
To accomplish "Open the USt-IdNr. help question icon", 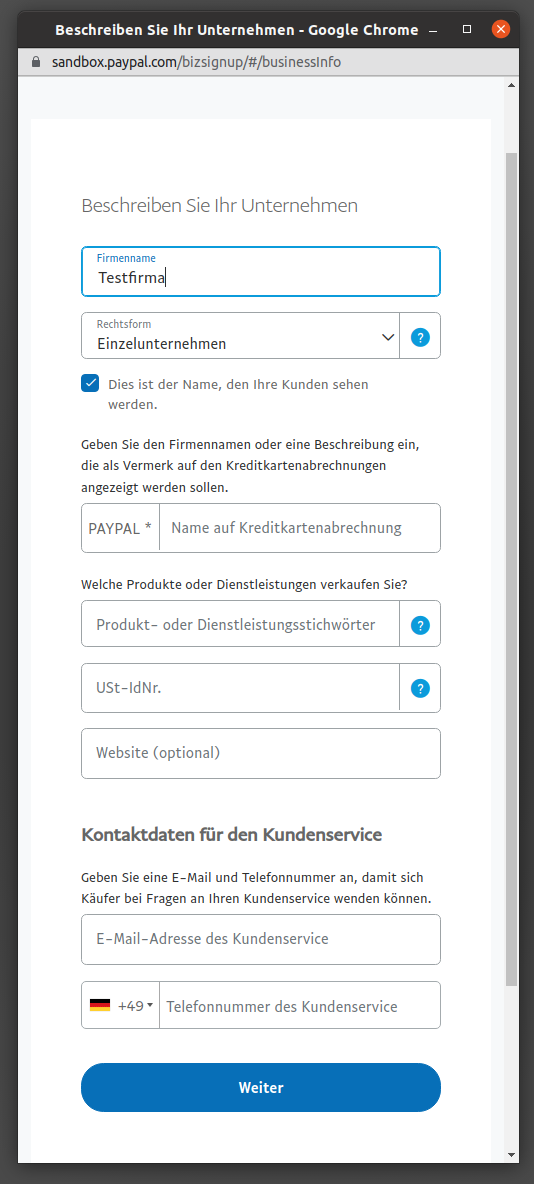I will 420,688.
